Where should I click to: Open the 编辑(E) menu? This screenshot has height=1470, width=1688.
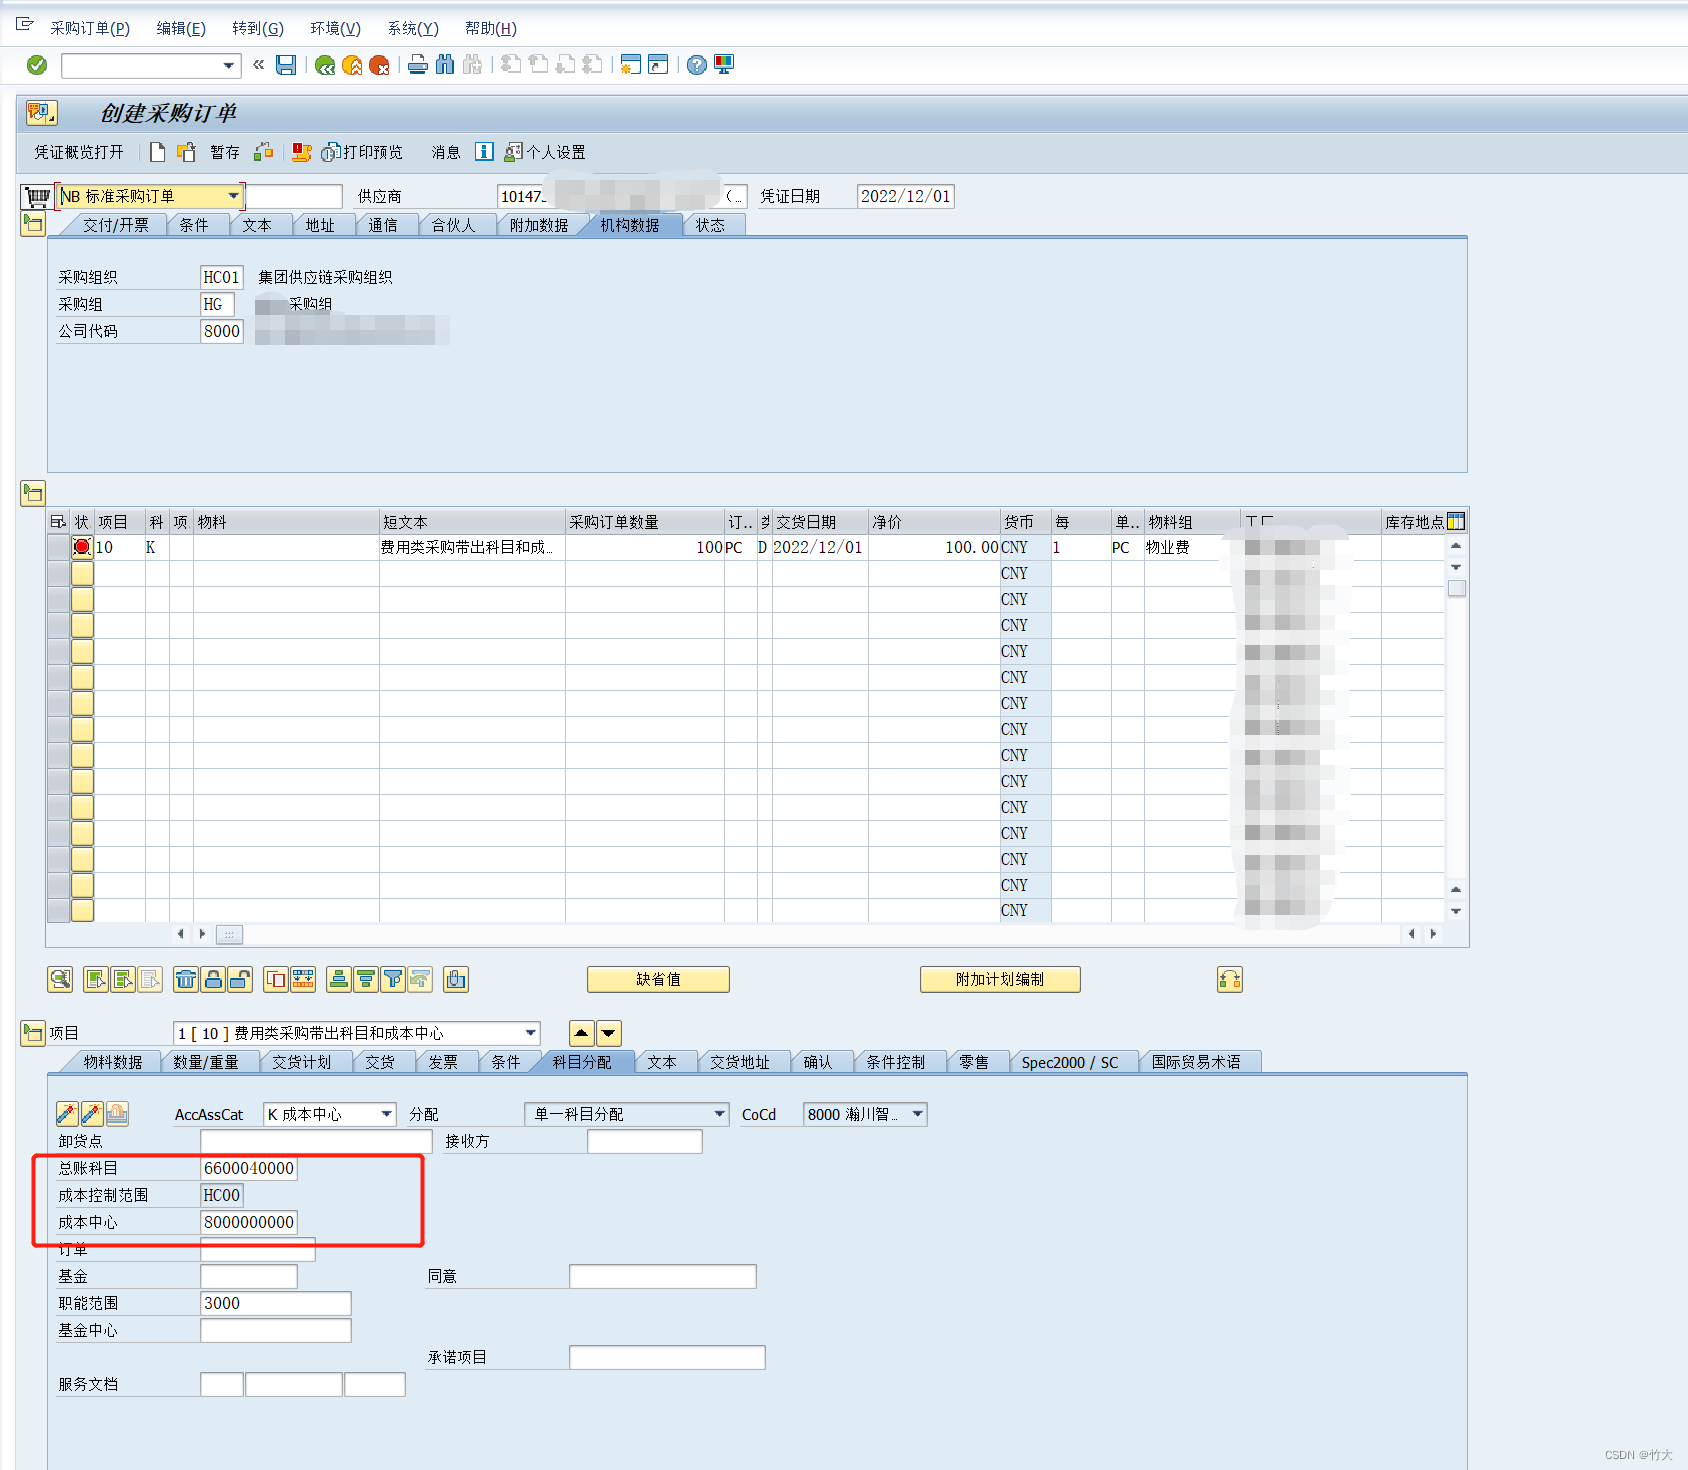(x=181, y=28)
